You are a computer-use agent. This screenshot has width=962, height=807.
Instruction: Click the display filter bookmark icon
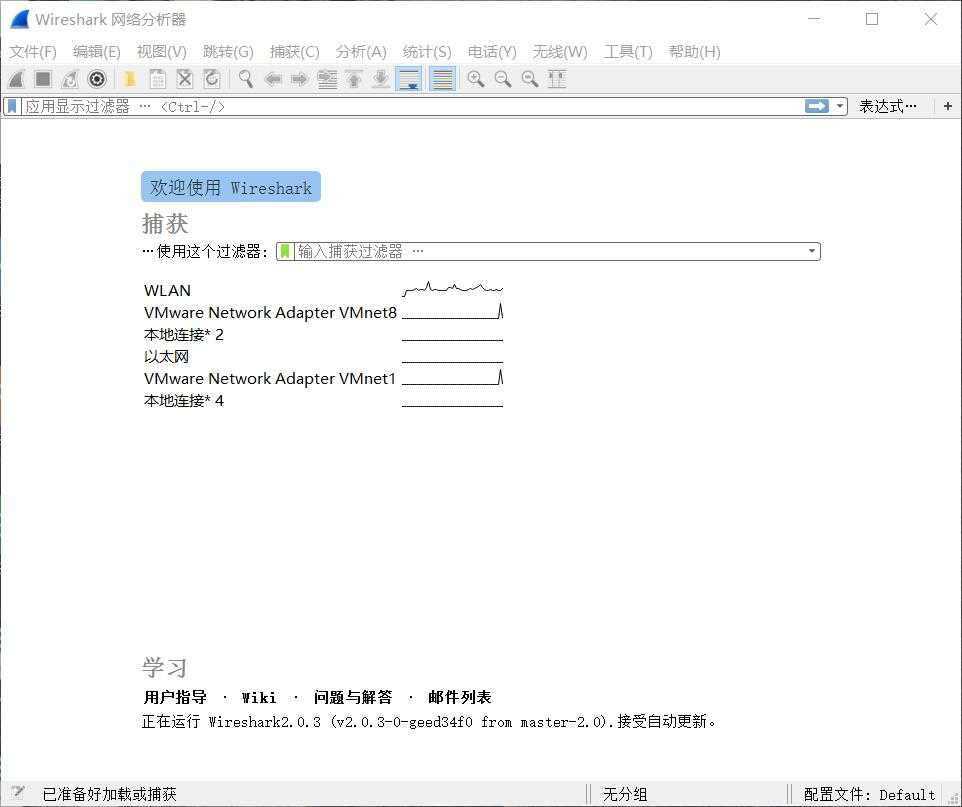pos(12,107)
